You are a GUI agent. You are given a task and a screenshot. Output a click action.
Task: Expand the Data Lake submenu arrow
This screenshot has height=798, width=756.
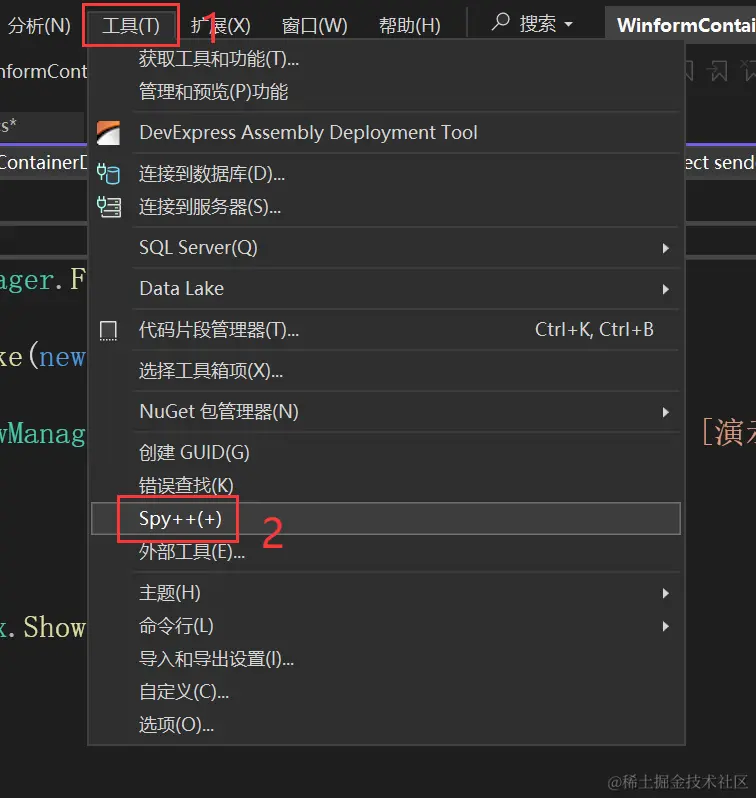click(x=665, y=289)
